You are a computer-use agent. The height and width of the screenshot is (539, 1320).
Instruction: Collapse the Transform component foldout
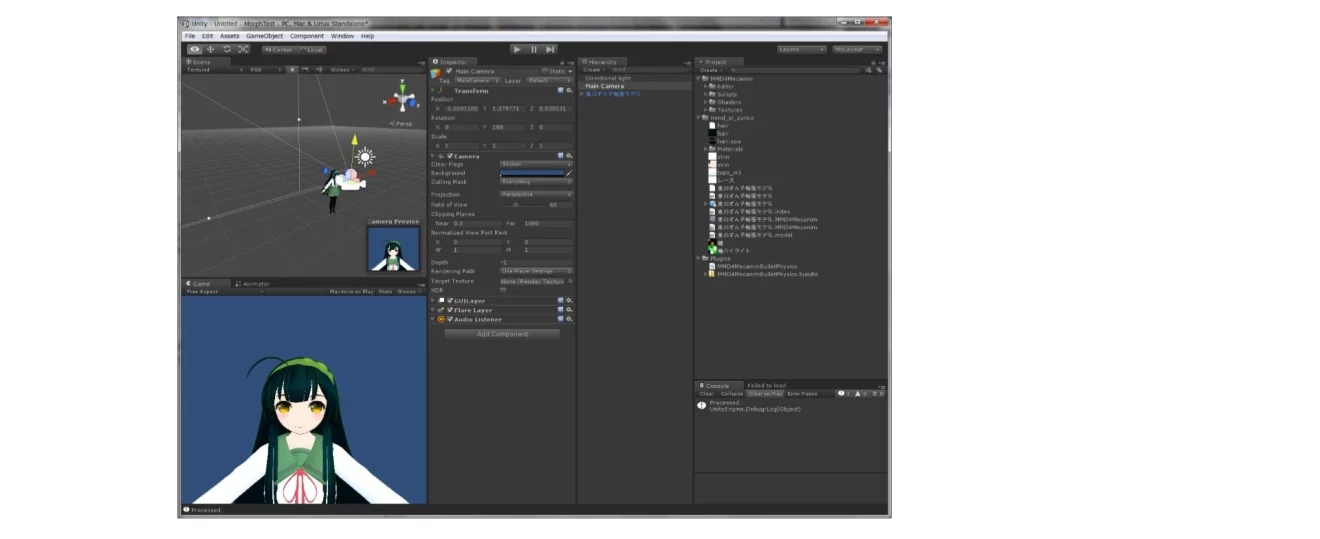tap(434, 91)
